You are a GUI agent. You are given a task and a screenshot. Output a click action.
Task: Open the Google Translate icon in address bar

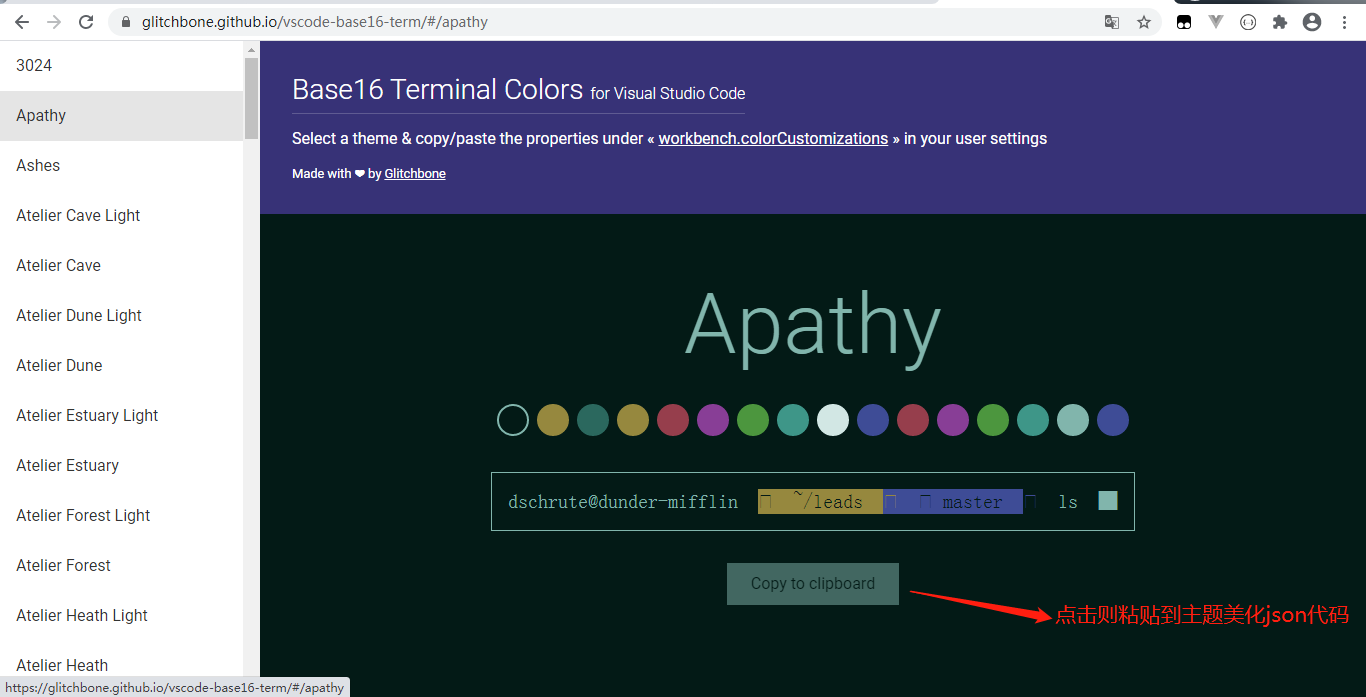coord(1112,21)
